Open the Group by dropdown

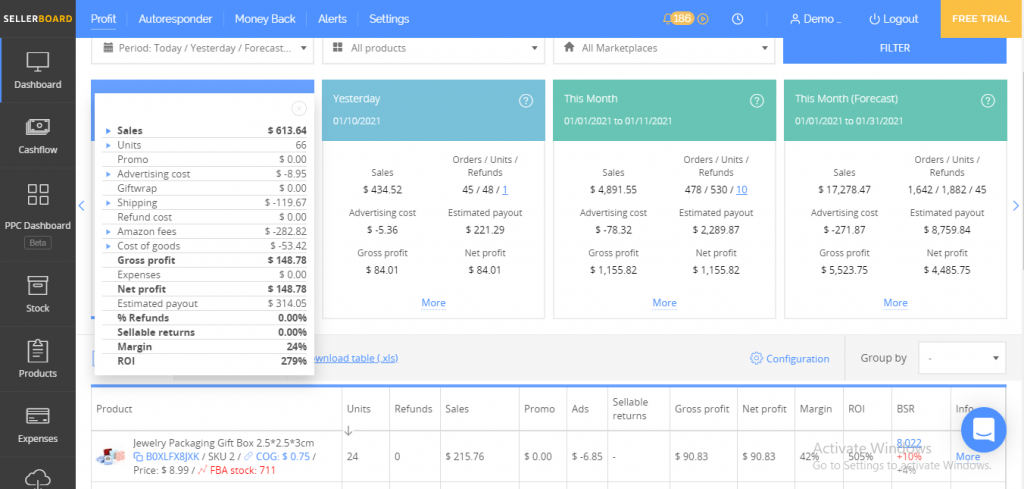tap(964, 358)
